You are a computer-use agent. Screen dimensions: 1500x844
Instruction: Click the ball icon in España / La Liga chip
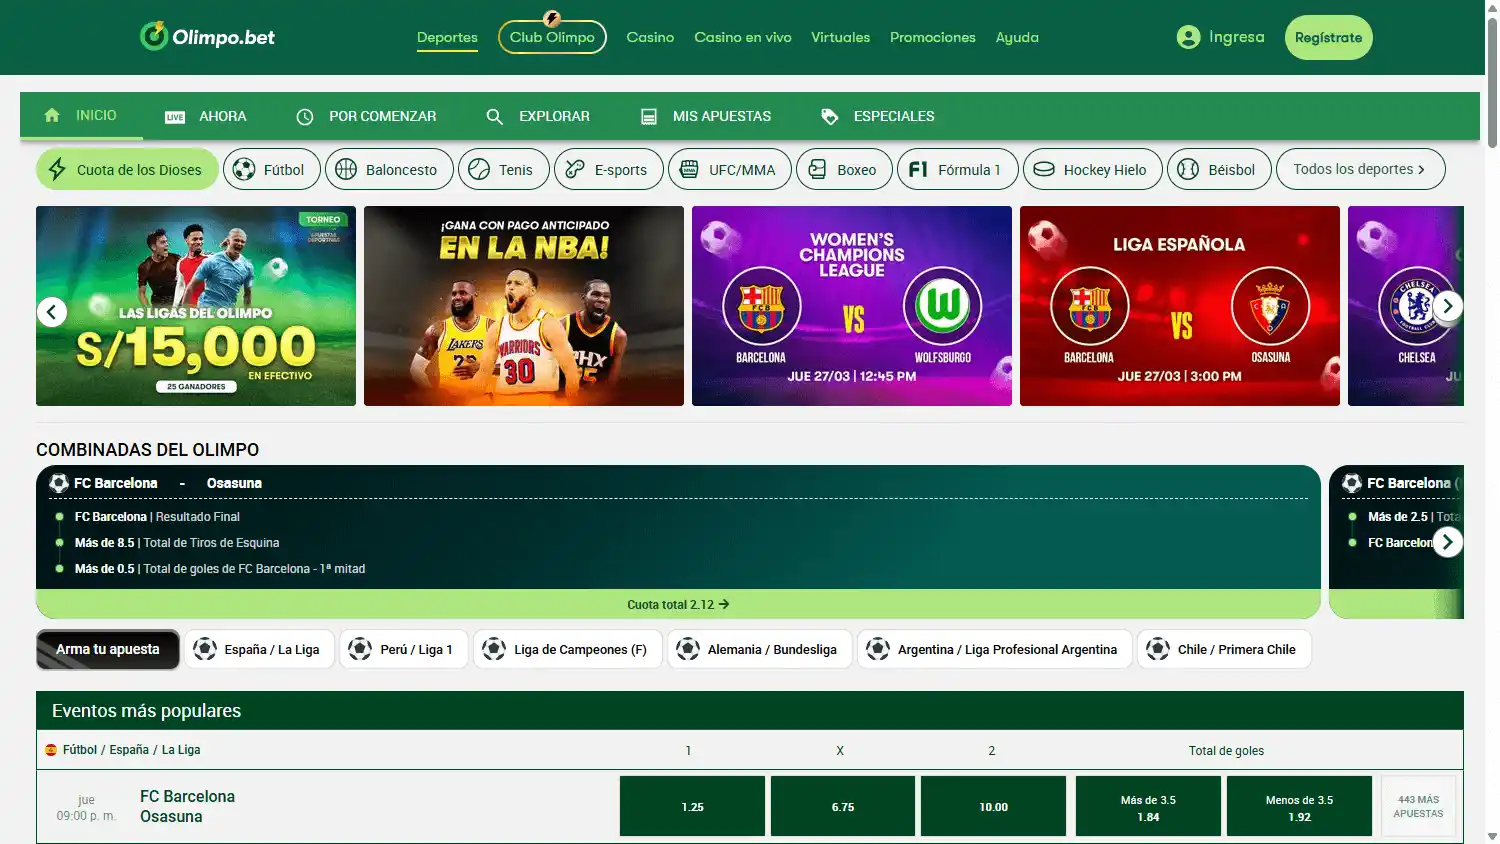click(x=205, y=649)
